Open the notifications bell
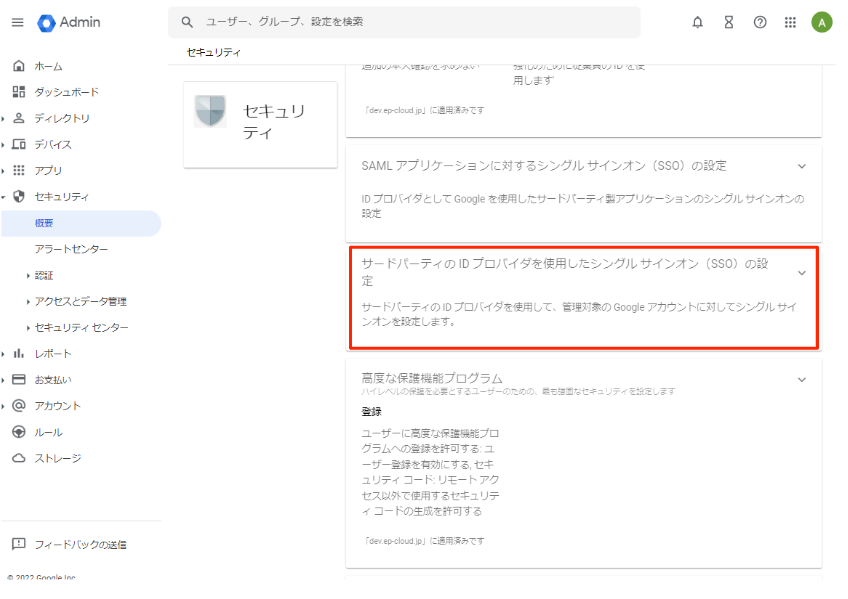Viewport: 848px width, 599px height. click(x=698, y=22)
